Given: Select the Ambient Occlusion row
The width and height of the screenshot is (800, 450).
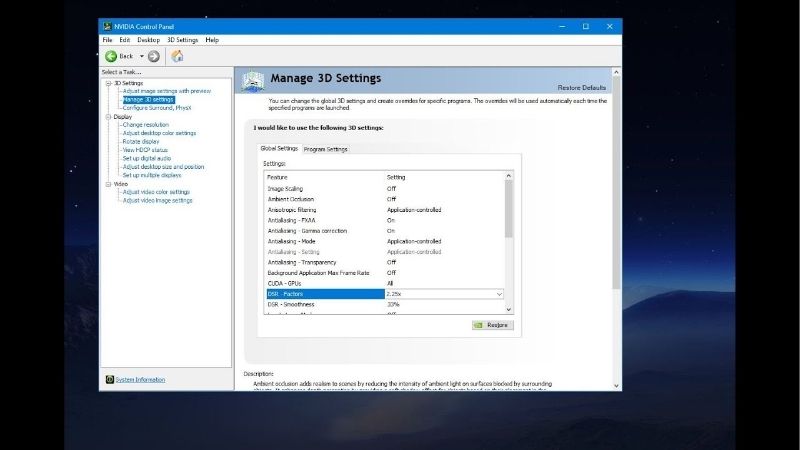Looking at the screenshot, I should coord(385,199).
